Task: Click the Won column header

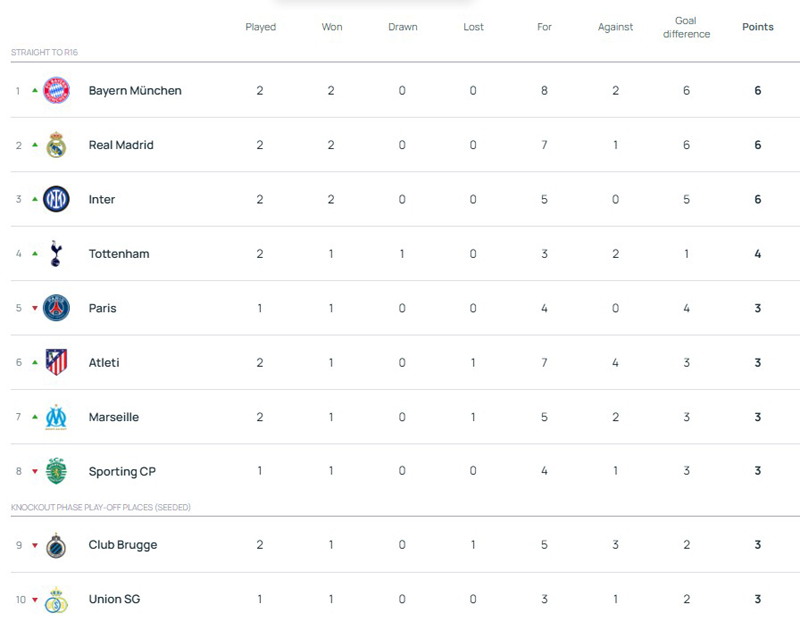Action: tap(331, 27)
